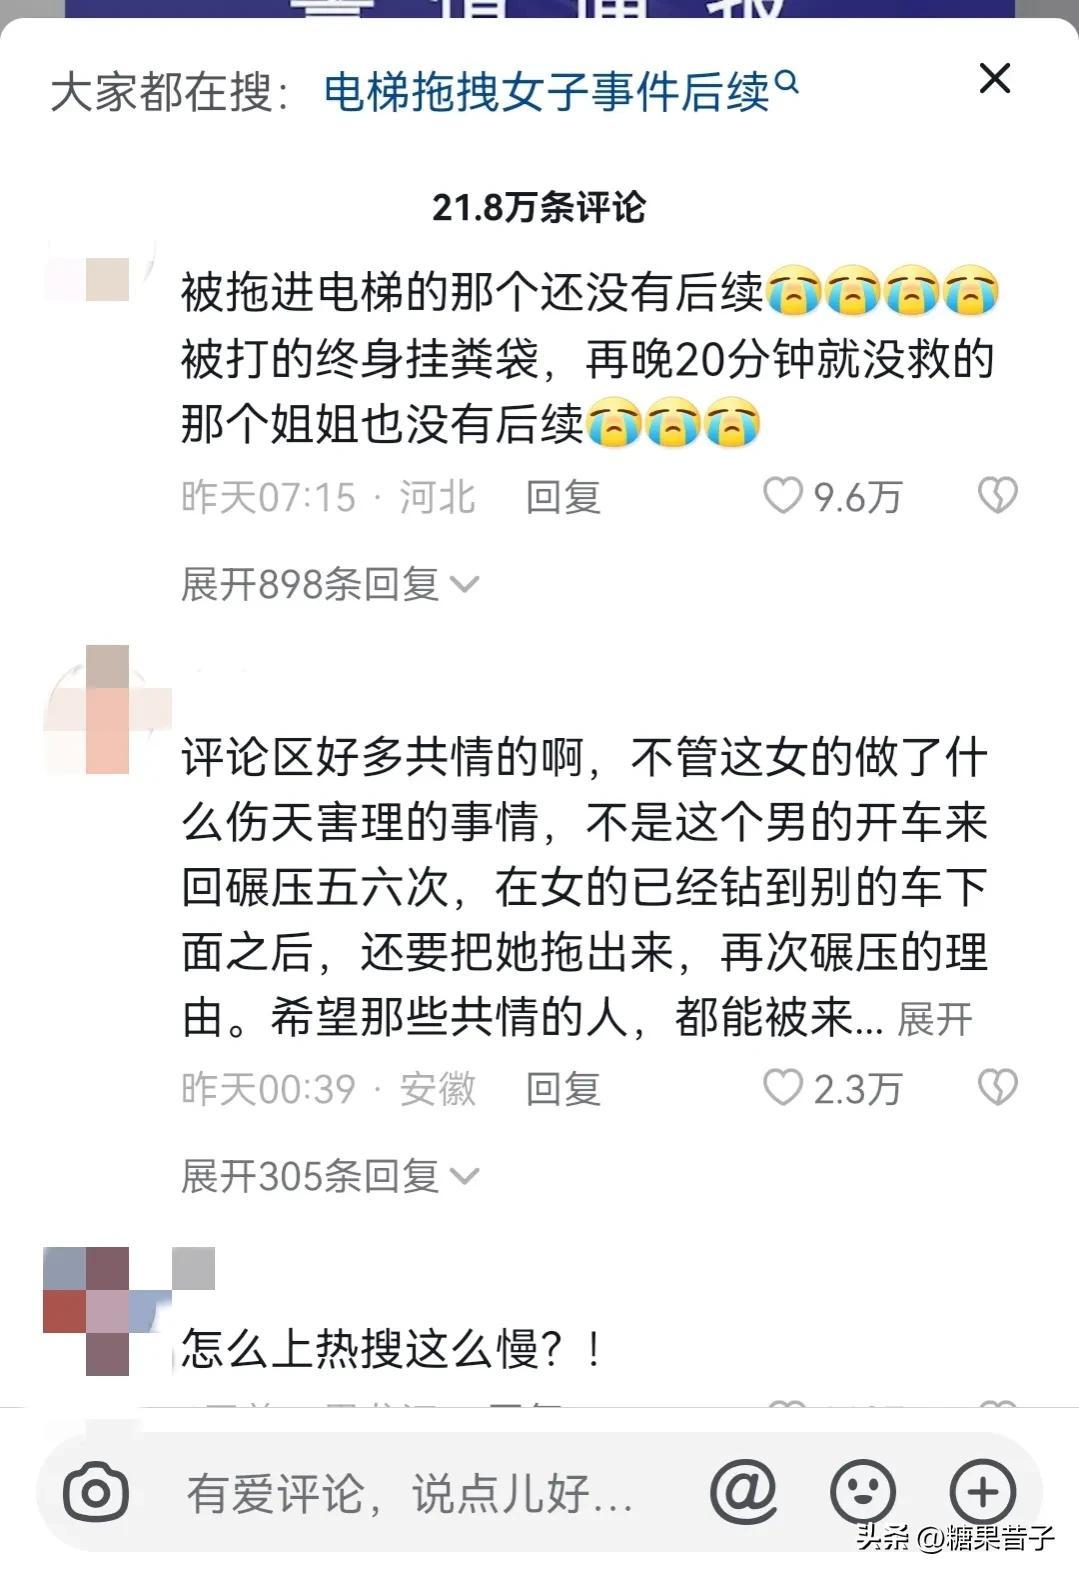
Task: Like the Anhui comment with 2.3万 hearts
Action: (x=782, y=1087)
